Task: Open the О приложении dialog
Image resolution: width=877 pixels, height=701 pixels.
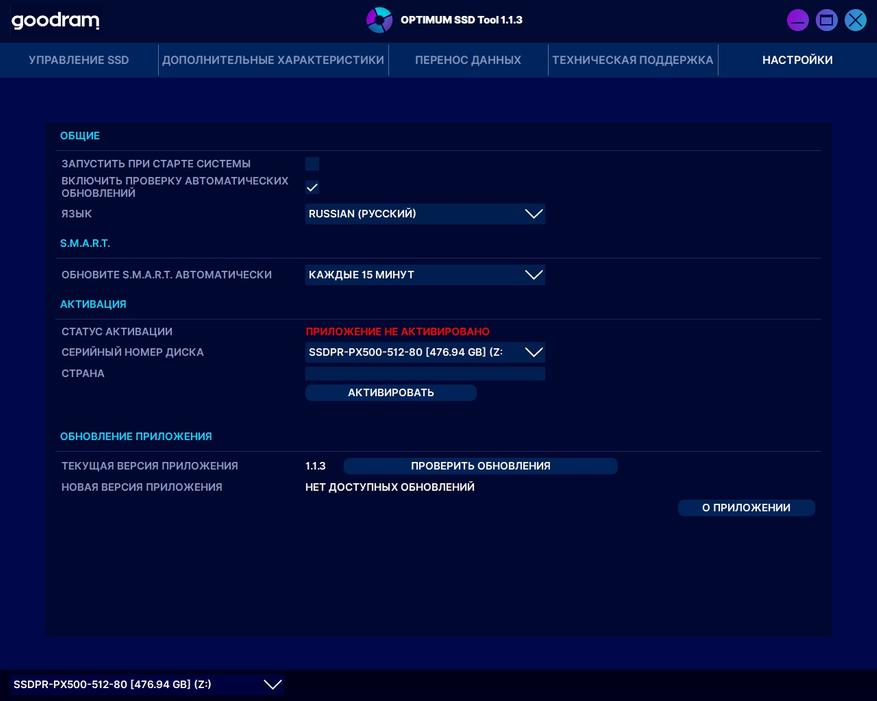Action: click(746, 508)
